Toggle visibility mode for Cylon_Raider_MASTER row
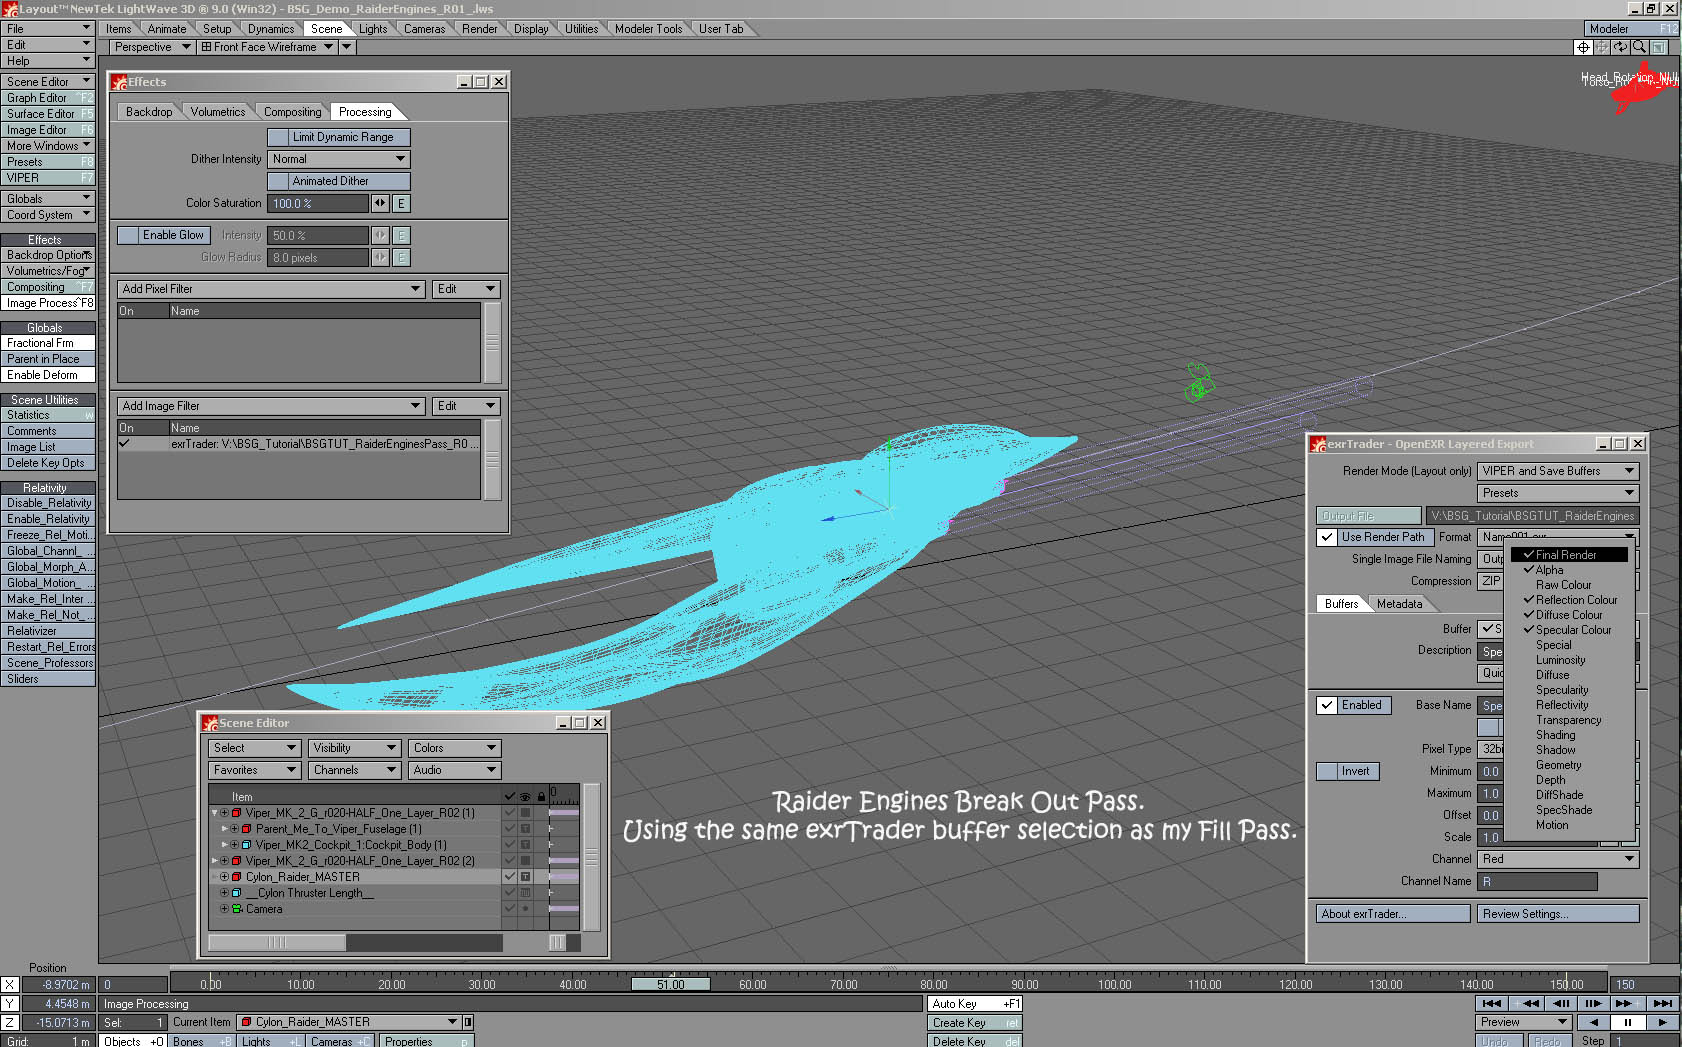The image size is (1682, 1047). 525,877
